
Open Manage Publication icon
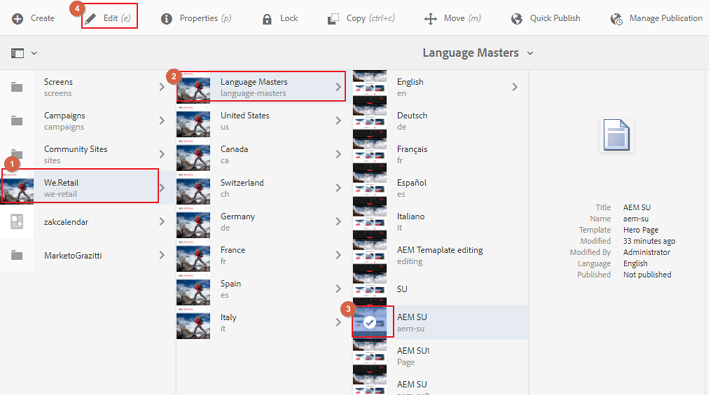click(616, 19)
